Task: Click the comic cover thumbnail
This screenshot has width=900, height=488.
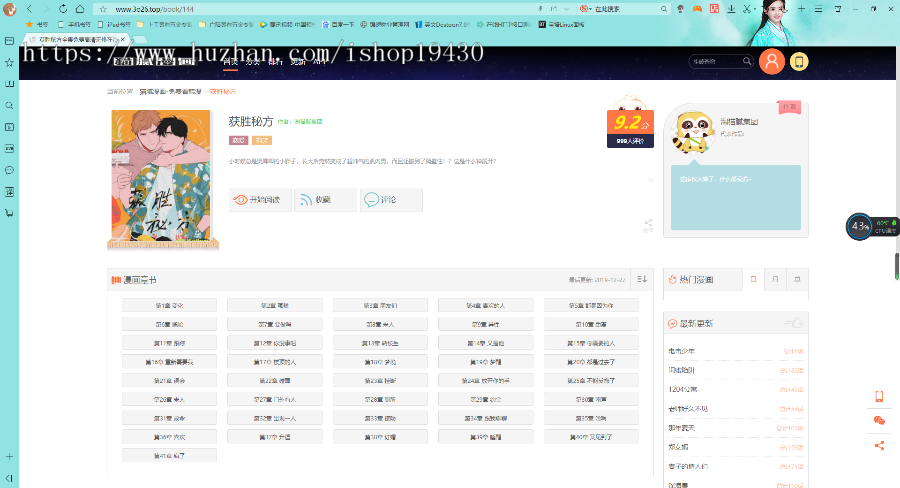Action: (x=161, y=175)
